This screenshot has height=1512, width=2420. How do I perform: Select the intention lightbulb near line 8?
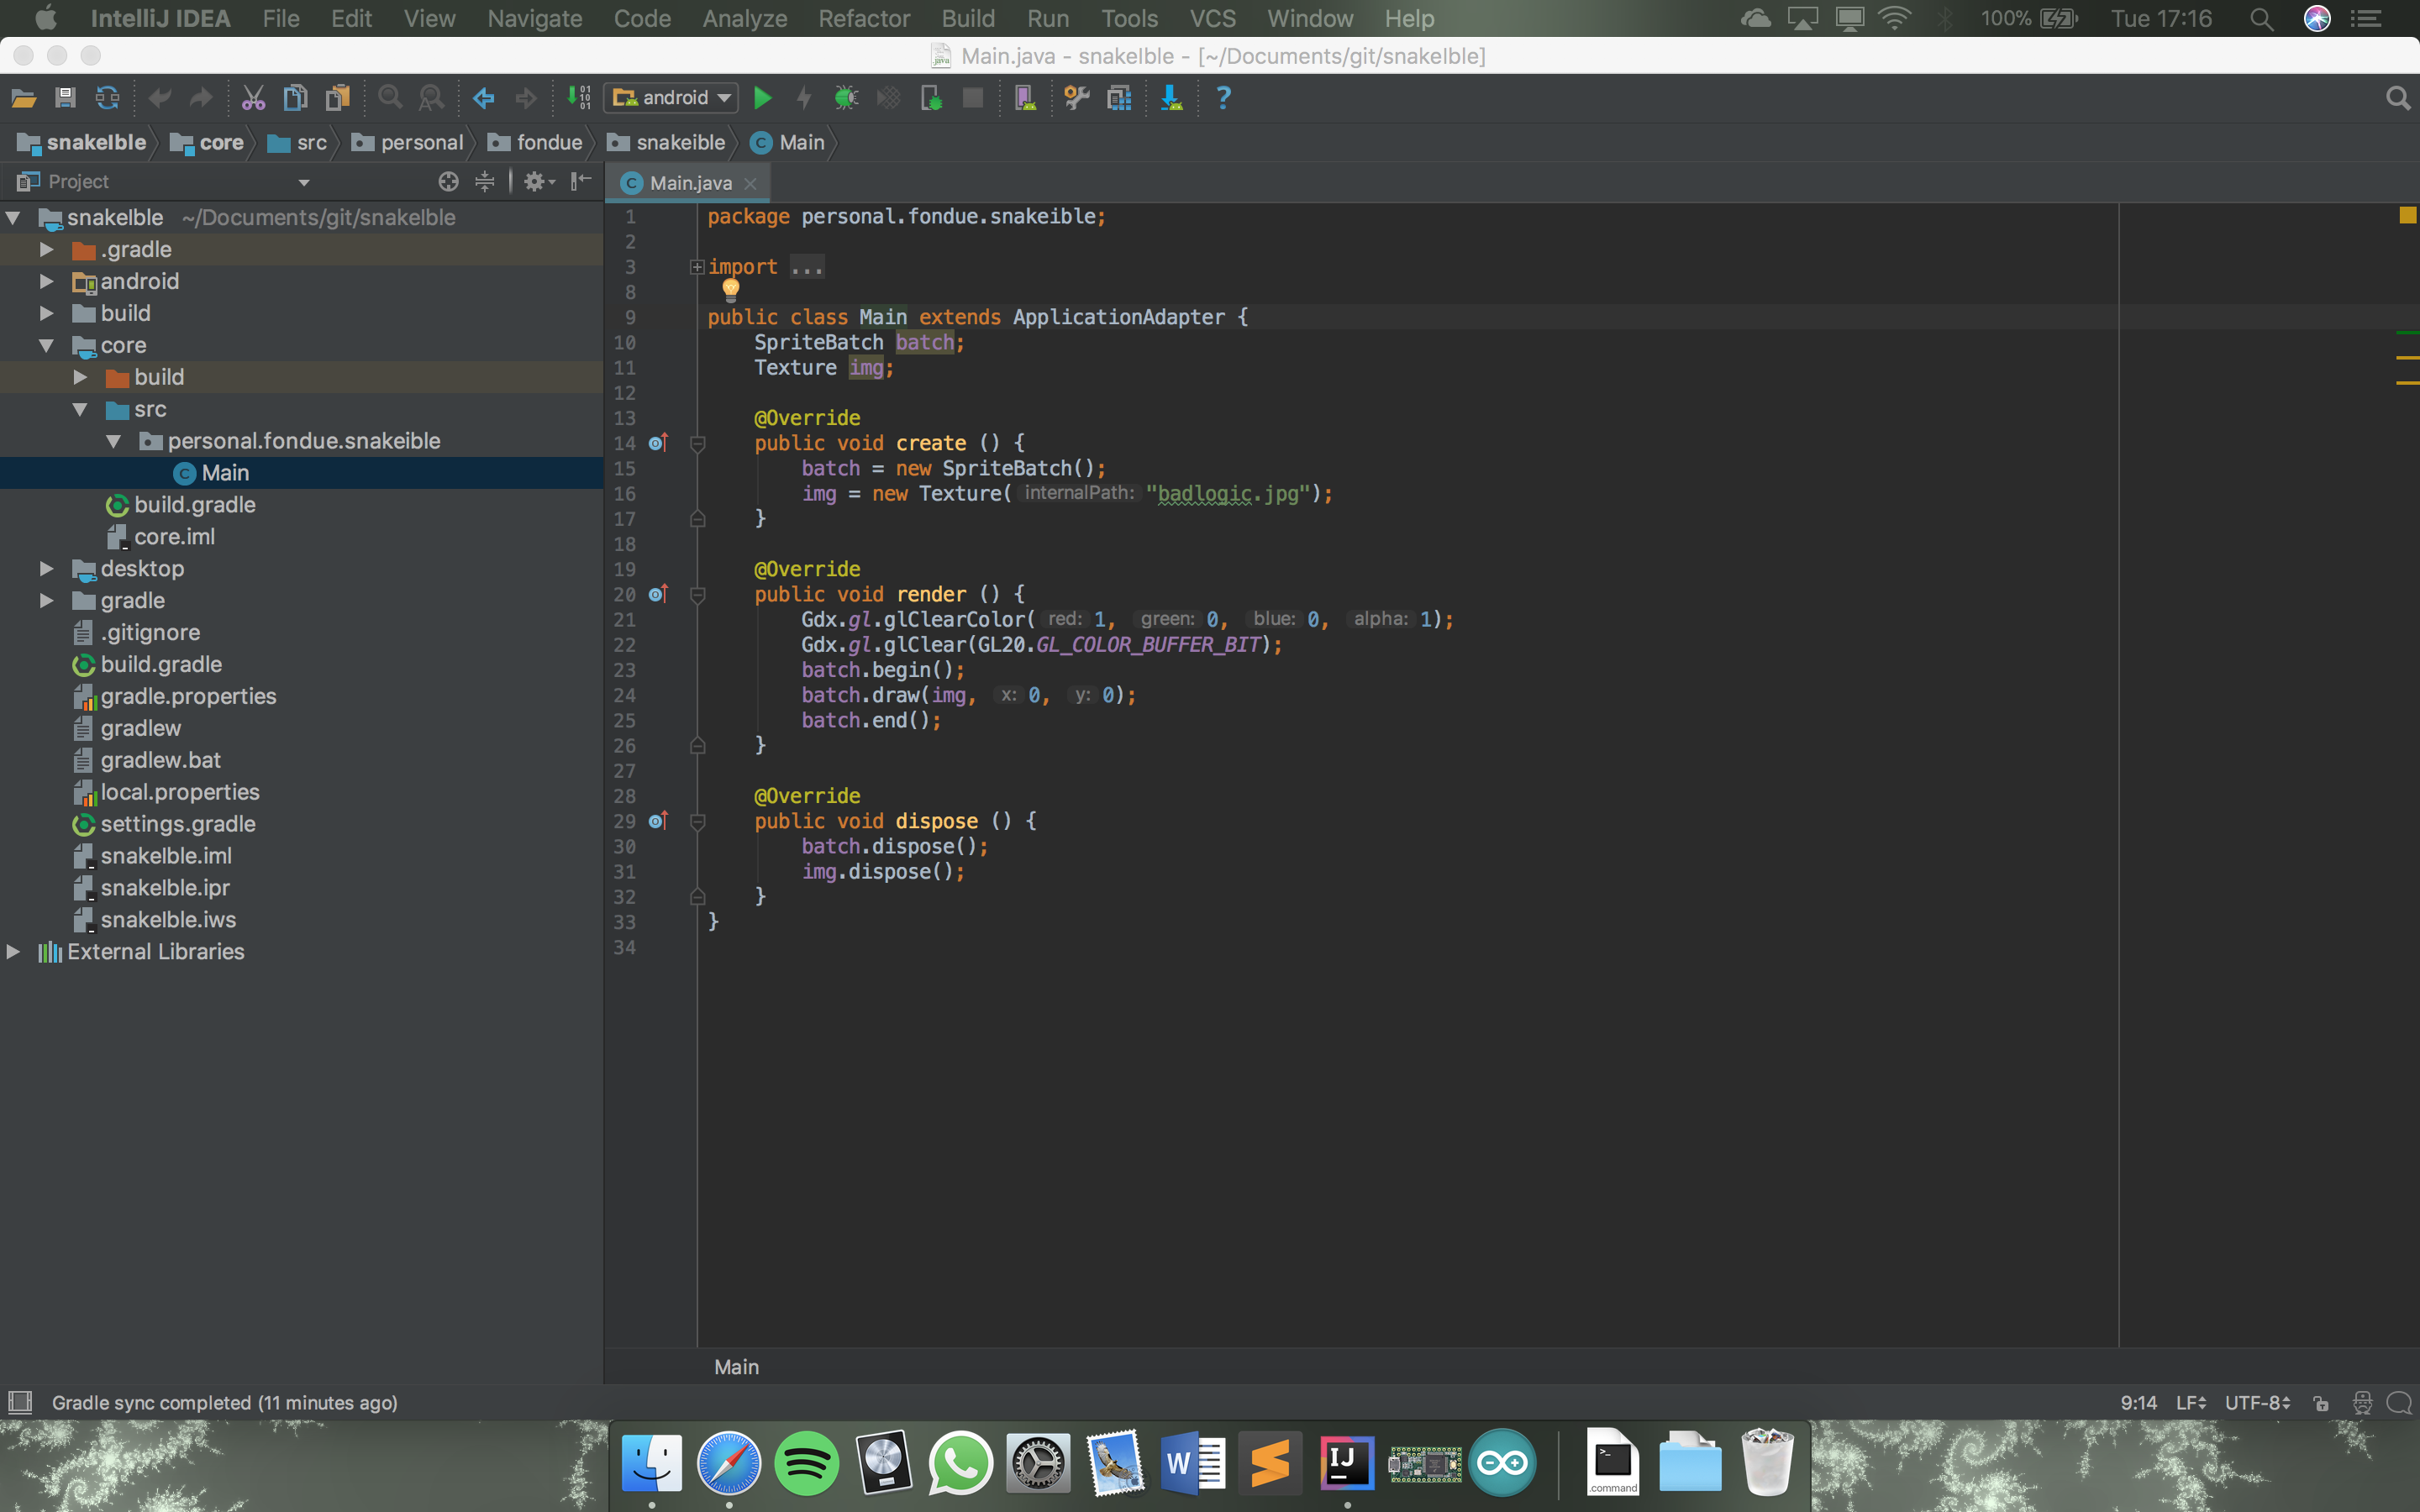[x=731, y=291]
